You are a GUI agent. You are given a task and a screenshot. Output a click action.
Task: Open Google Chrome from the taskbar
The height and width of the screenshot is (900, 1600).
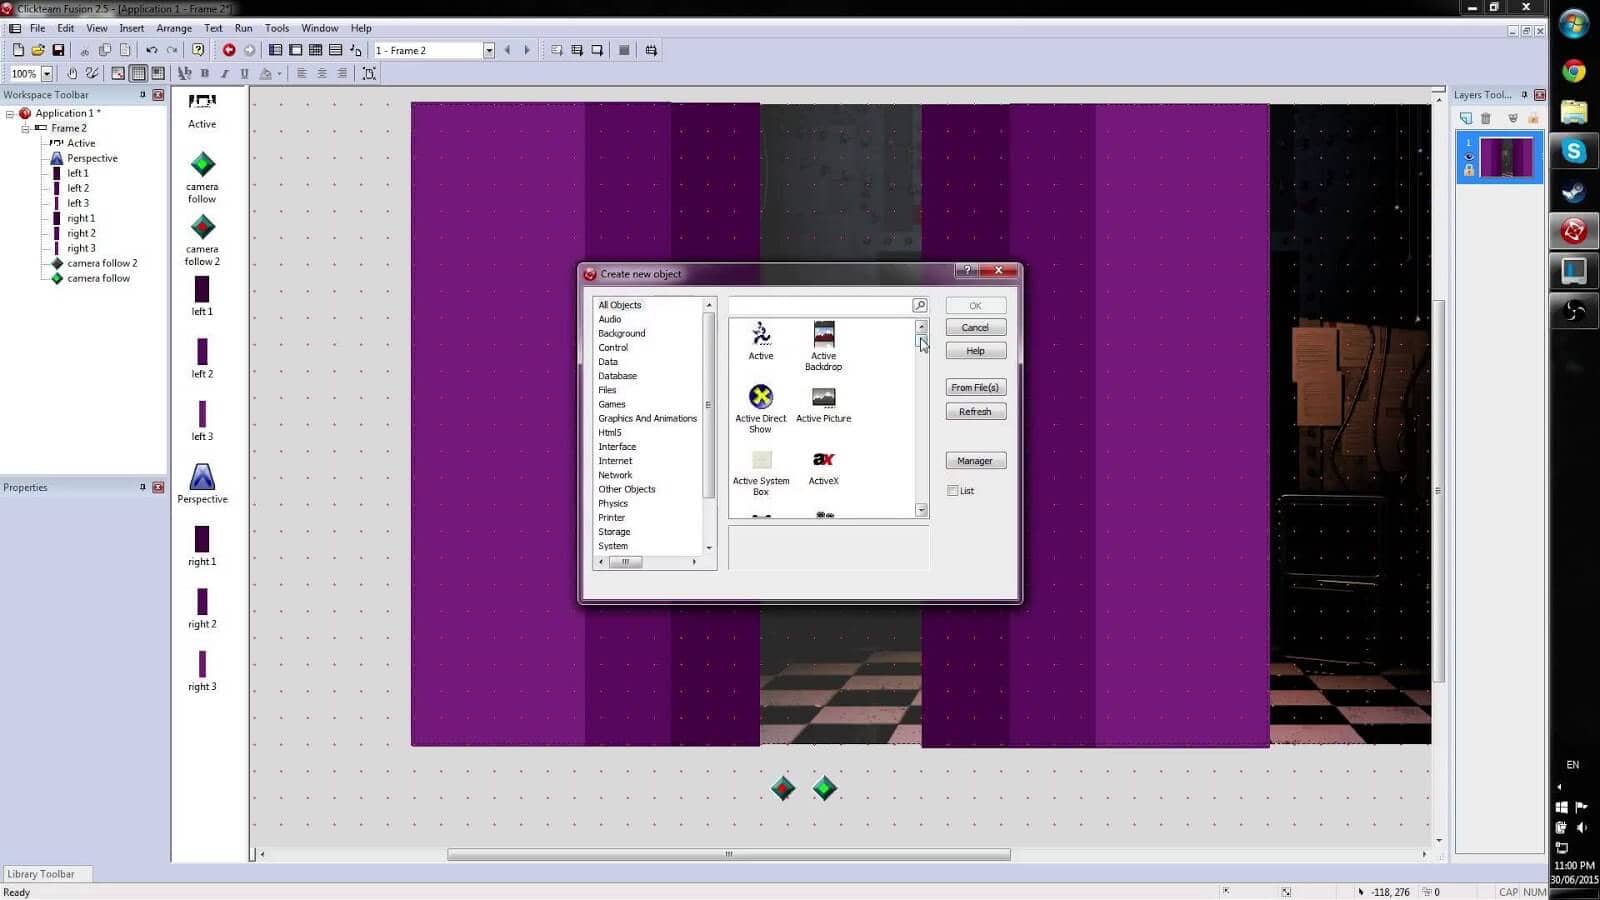click(1574, 71)
